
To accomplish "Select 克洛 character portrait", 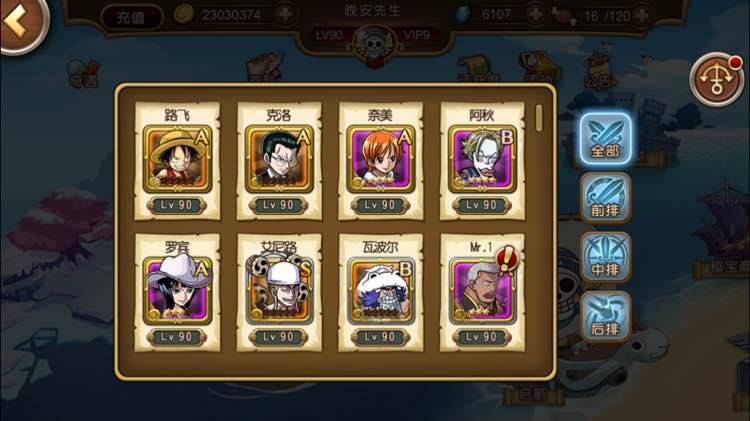I will click(279, 160).
